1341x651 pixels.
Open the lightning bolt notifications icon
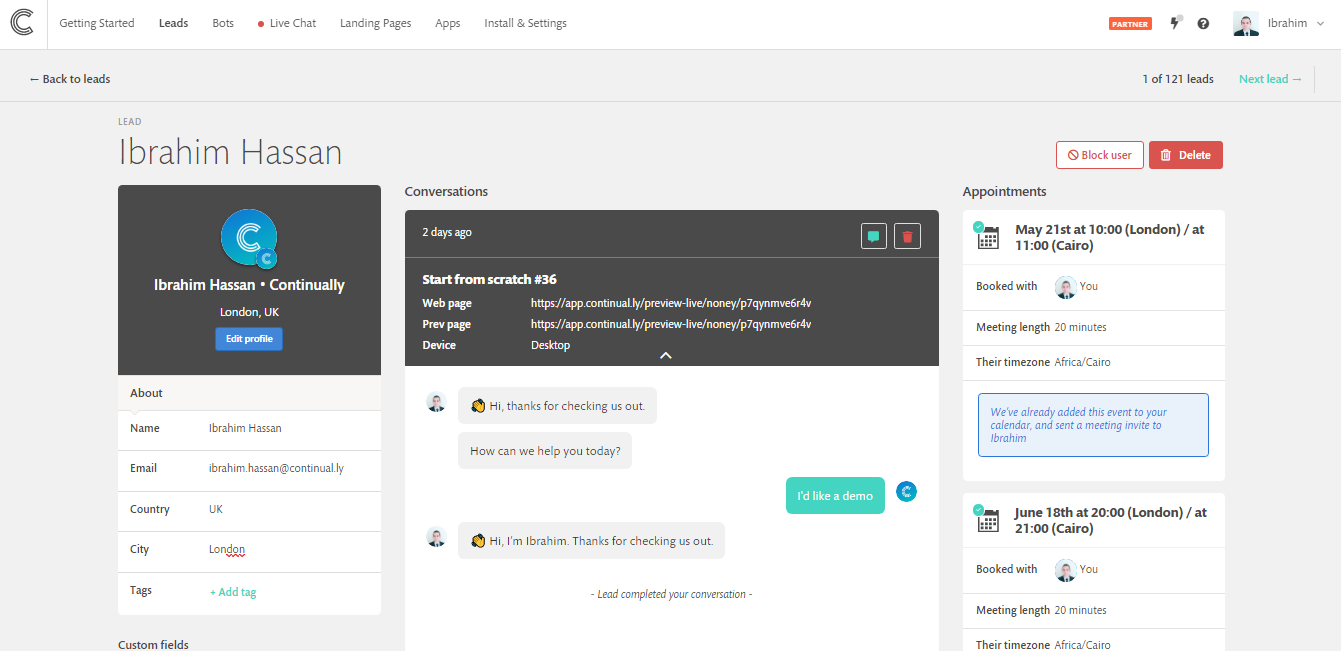point(1176,23)
